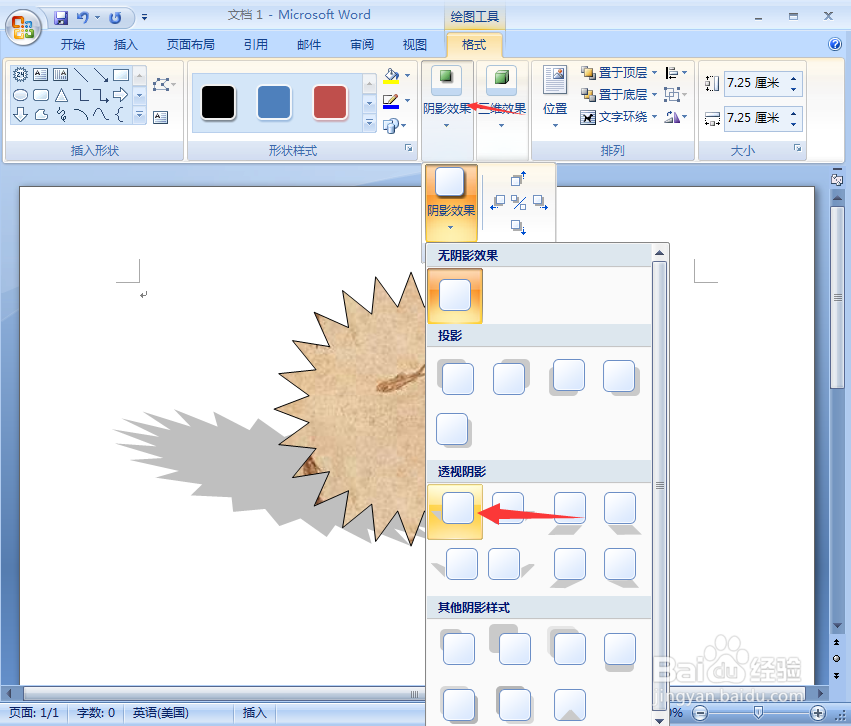The height and width of the screenshot is (726, 851).
Task: Save the document from the quick access toolbar
Action: [x=61, y=18]
